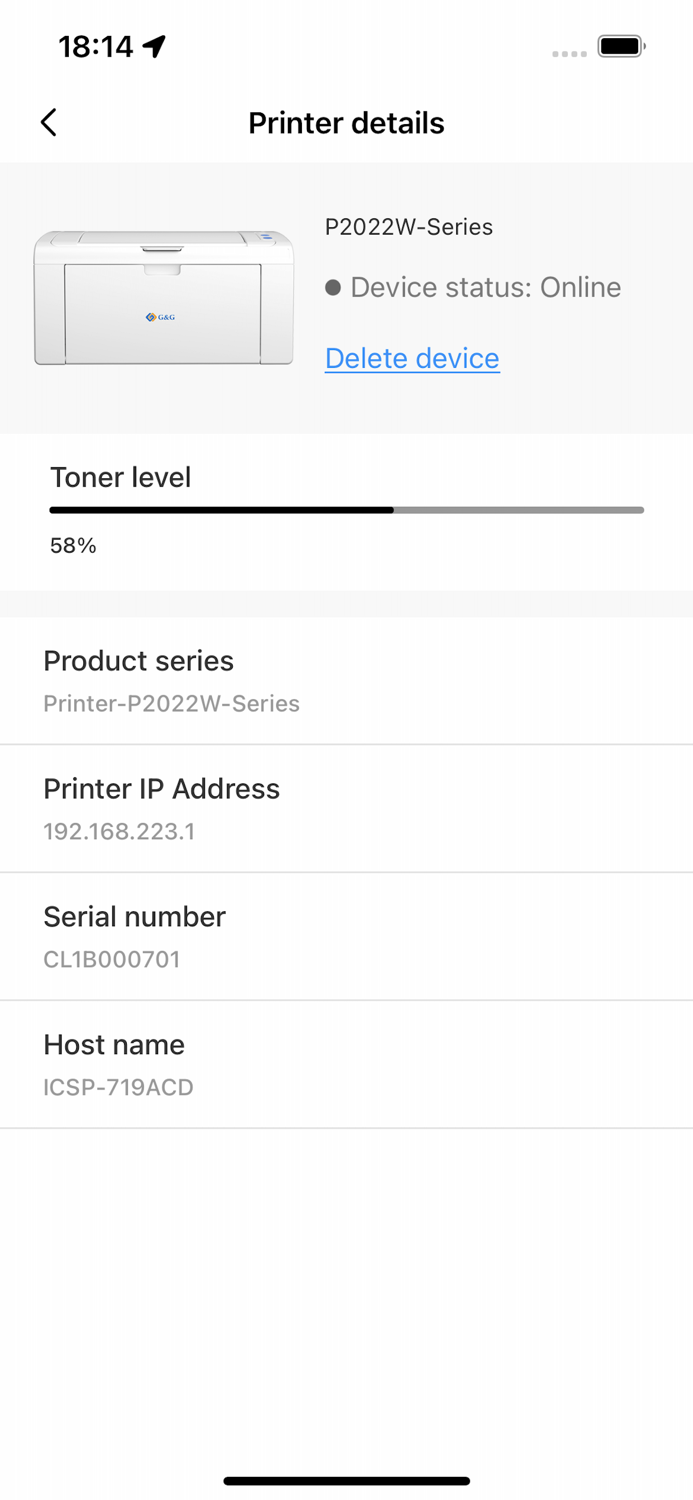Select the Printer details title
Viewport: 693px width, 1500px height.
click(346, 123)
